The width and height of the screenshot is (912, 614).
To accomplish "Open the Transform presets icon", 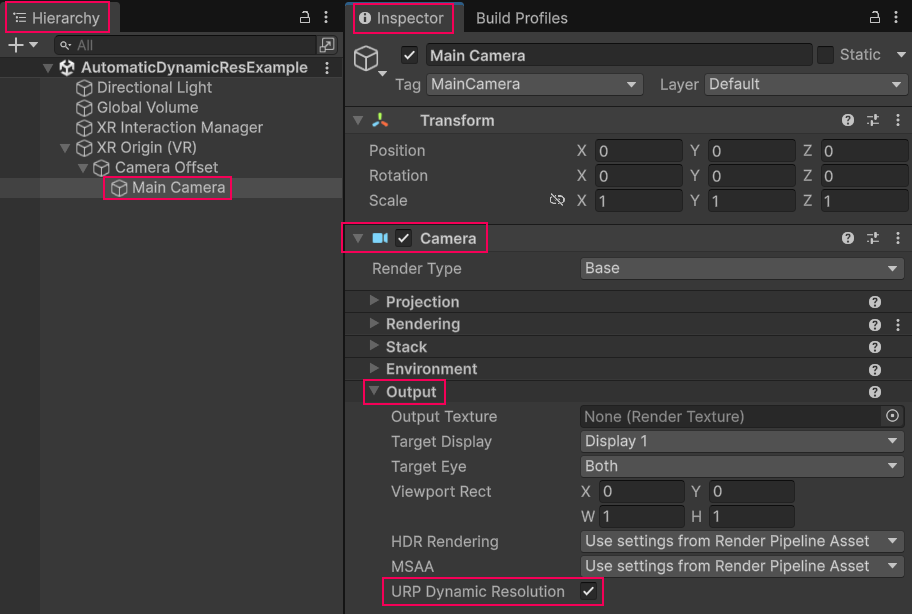I will pos(871,120).
